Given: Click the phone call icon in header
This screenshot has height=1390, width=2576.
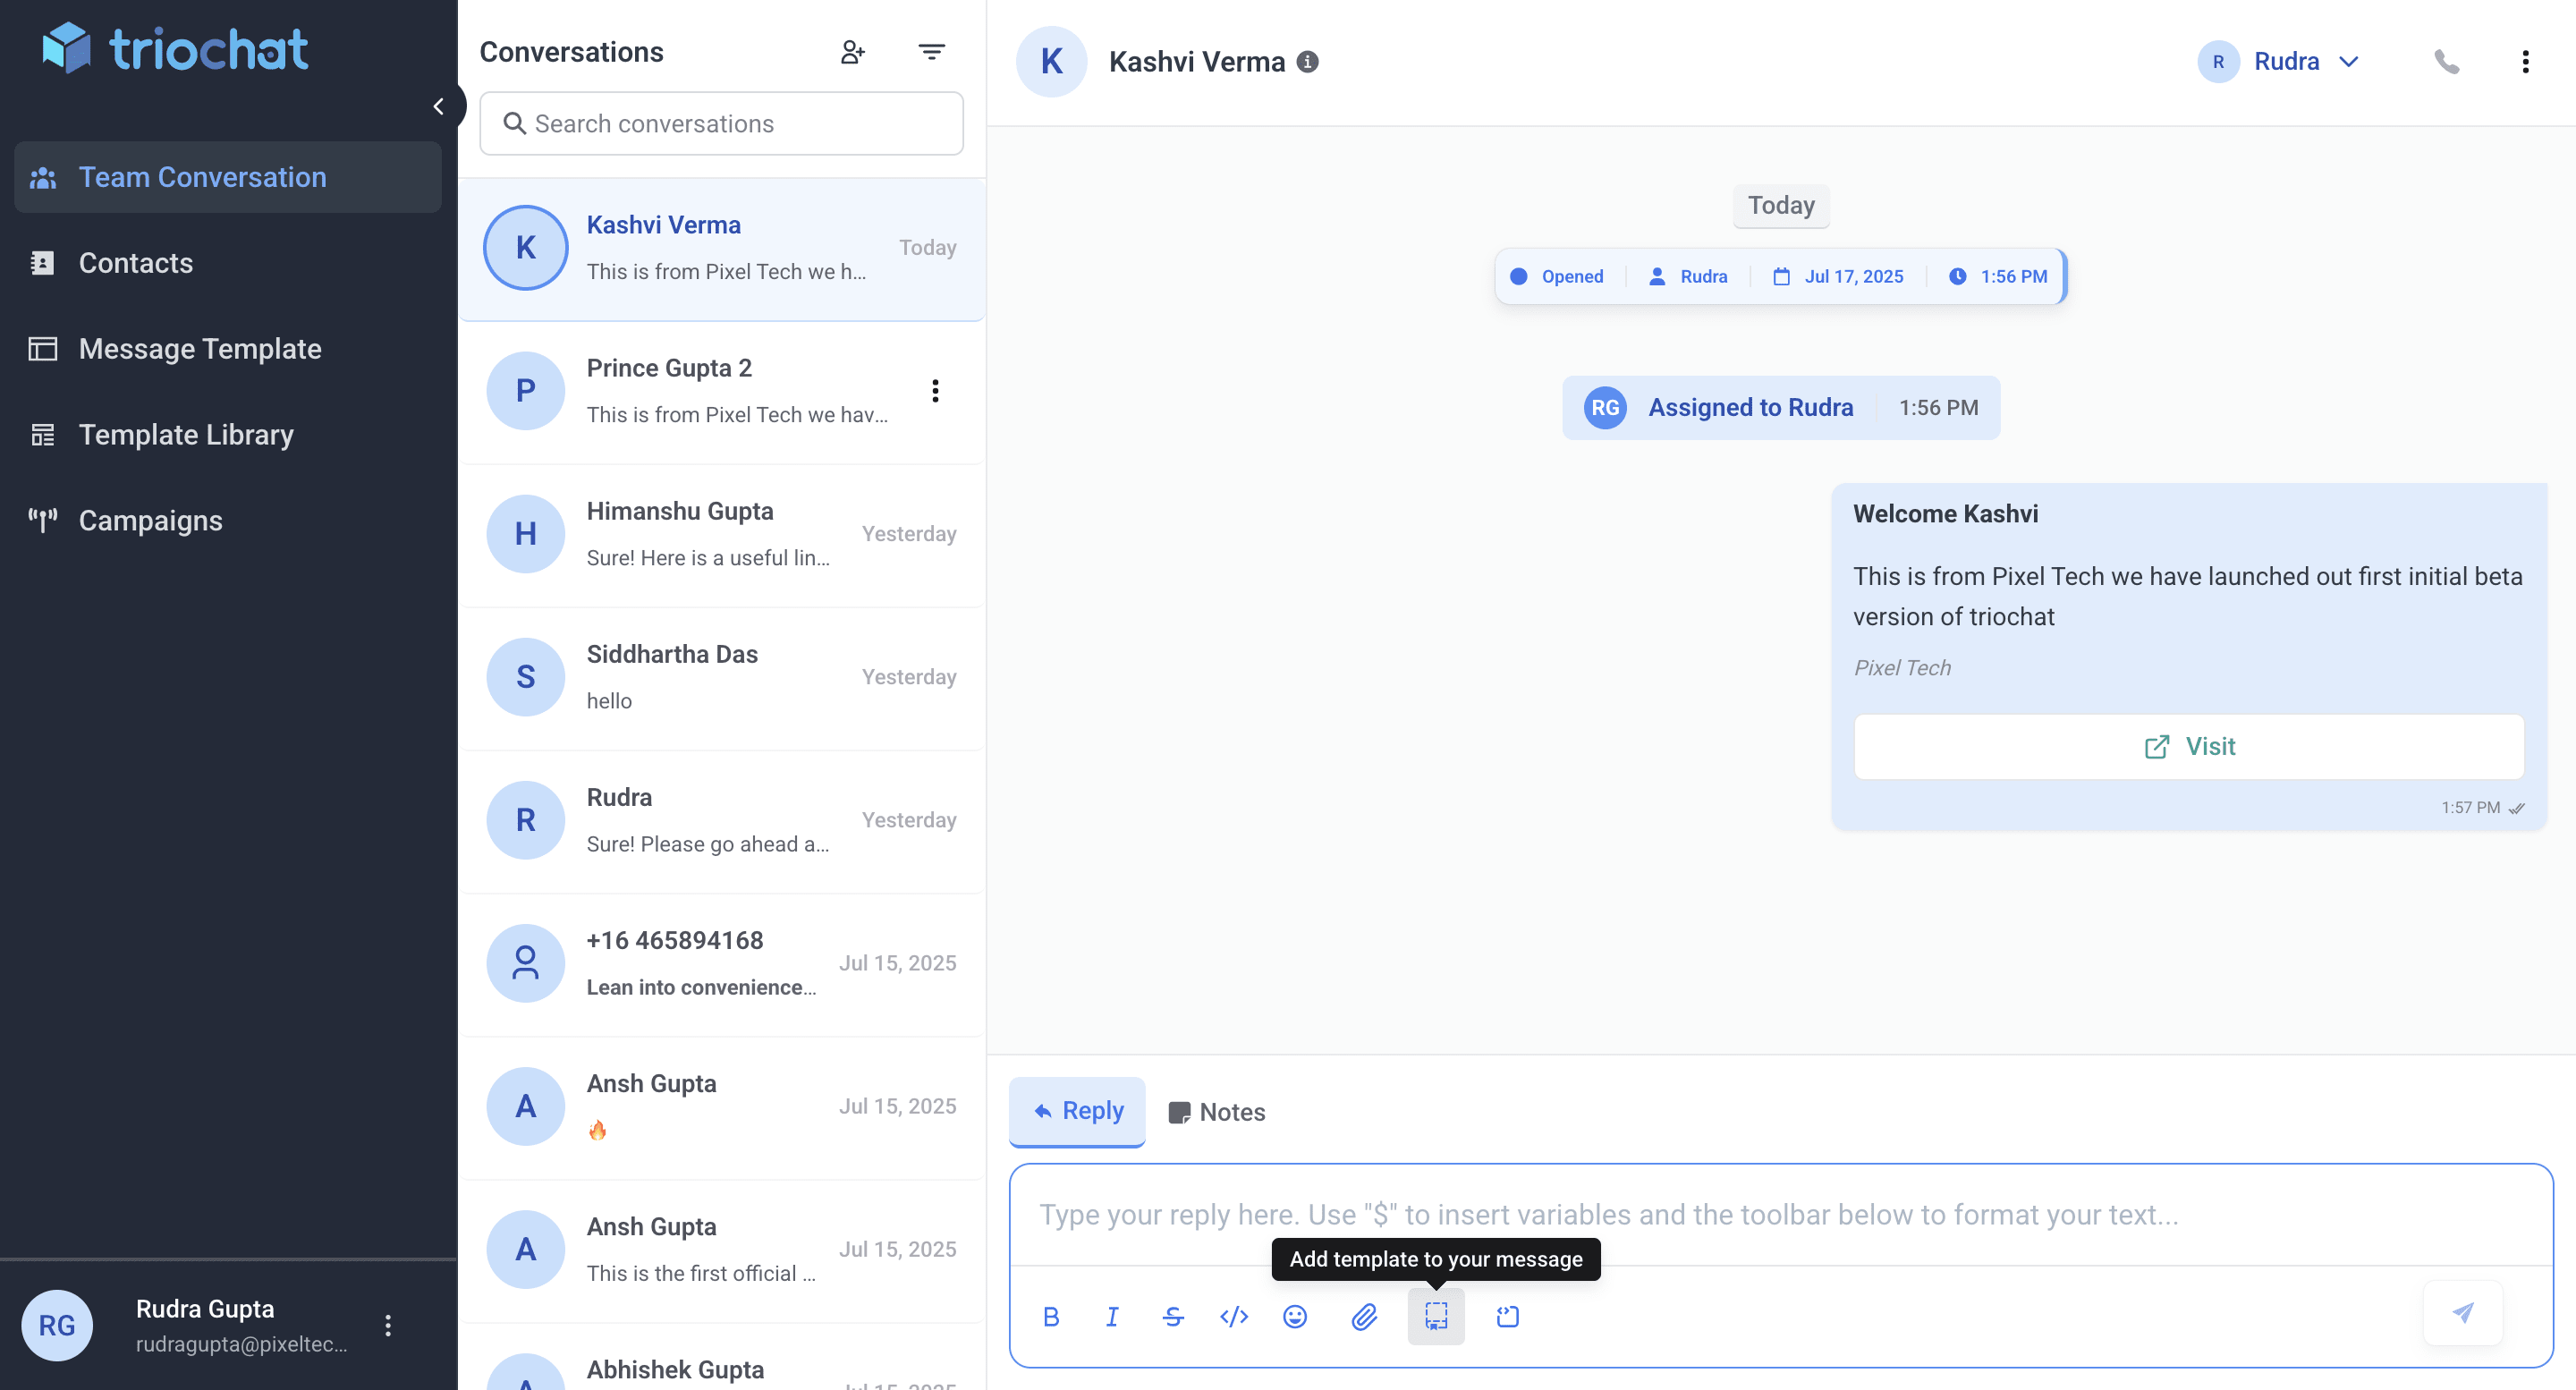Looking at the screenshot, I should pyautogui.click(x=2447, y=61).
